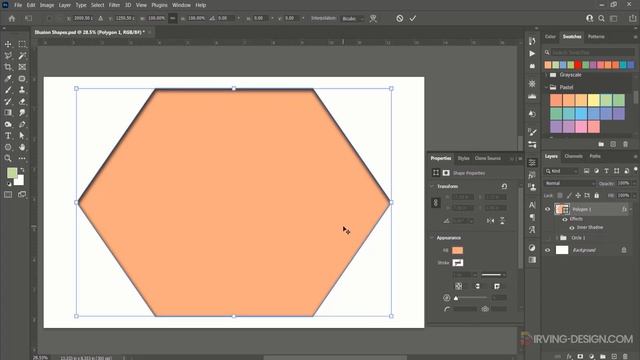Open the Interpolation Bicubic dropdown
Image resolution: width=640 pixels, height=360 pixels.
(x=353, y=19)
